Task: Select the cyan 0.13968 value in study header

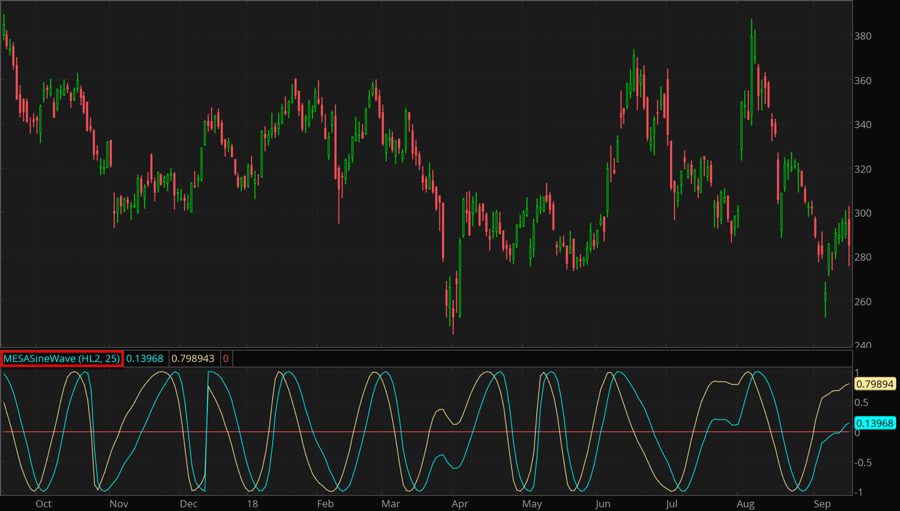Action: point(145,358)
